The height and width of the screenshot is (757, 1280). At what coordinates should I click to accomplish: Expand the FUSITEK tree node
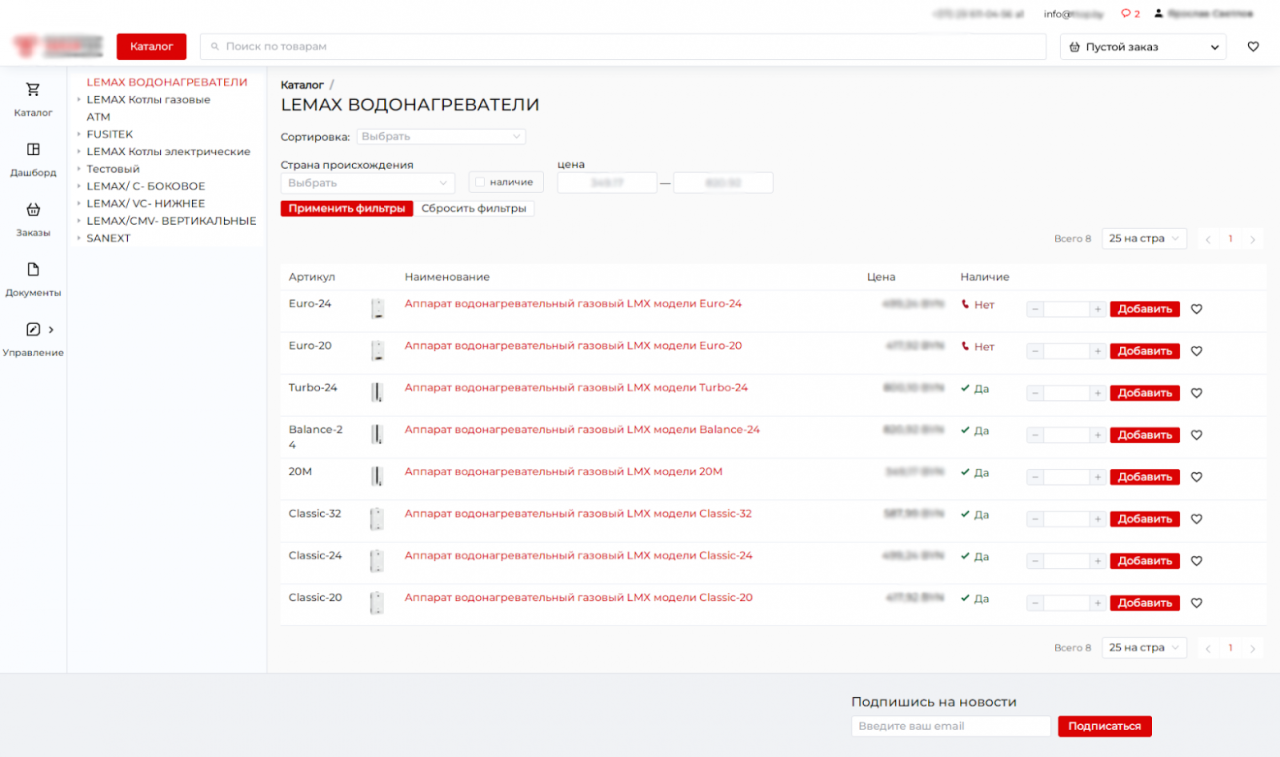click(x=79, y=134)
